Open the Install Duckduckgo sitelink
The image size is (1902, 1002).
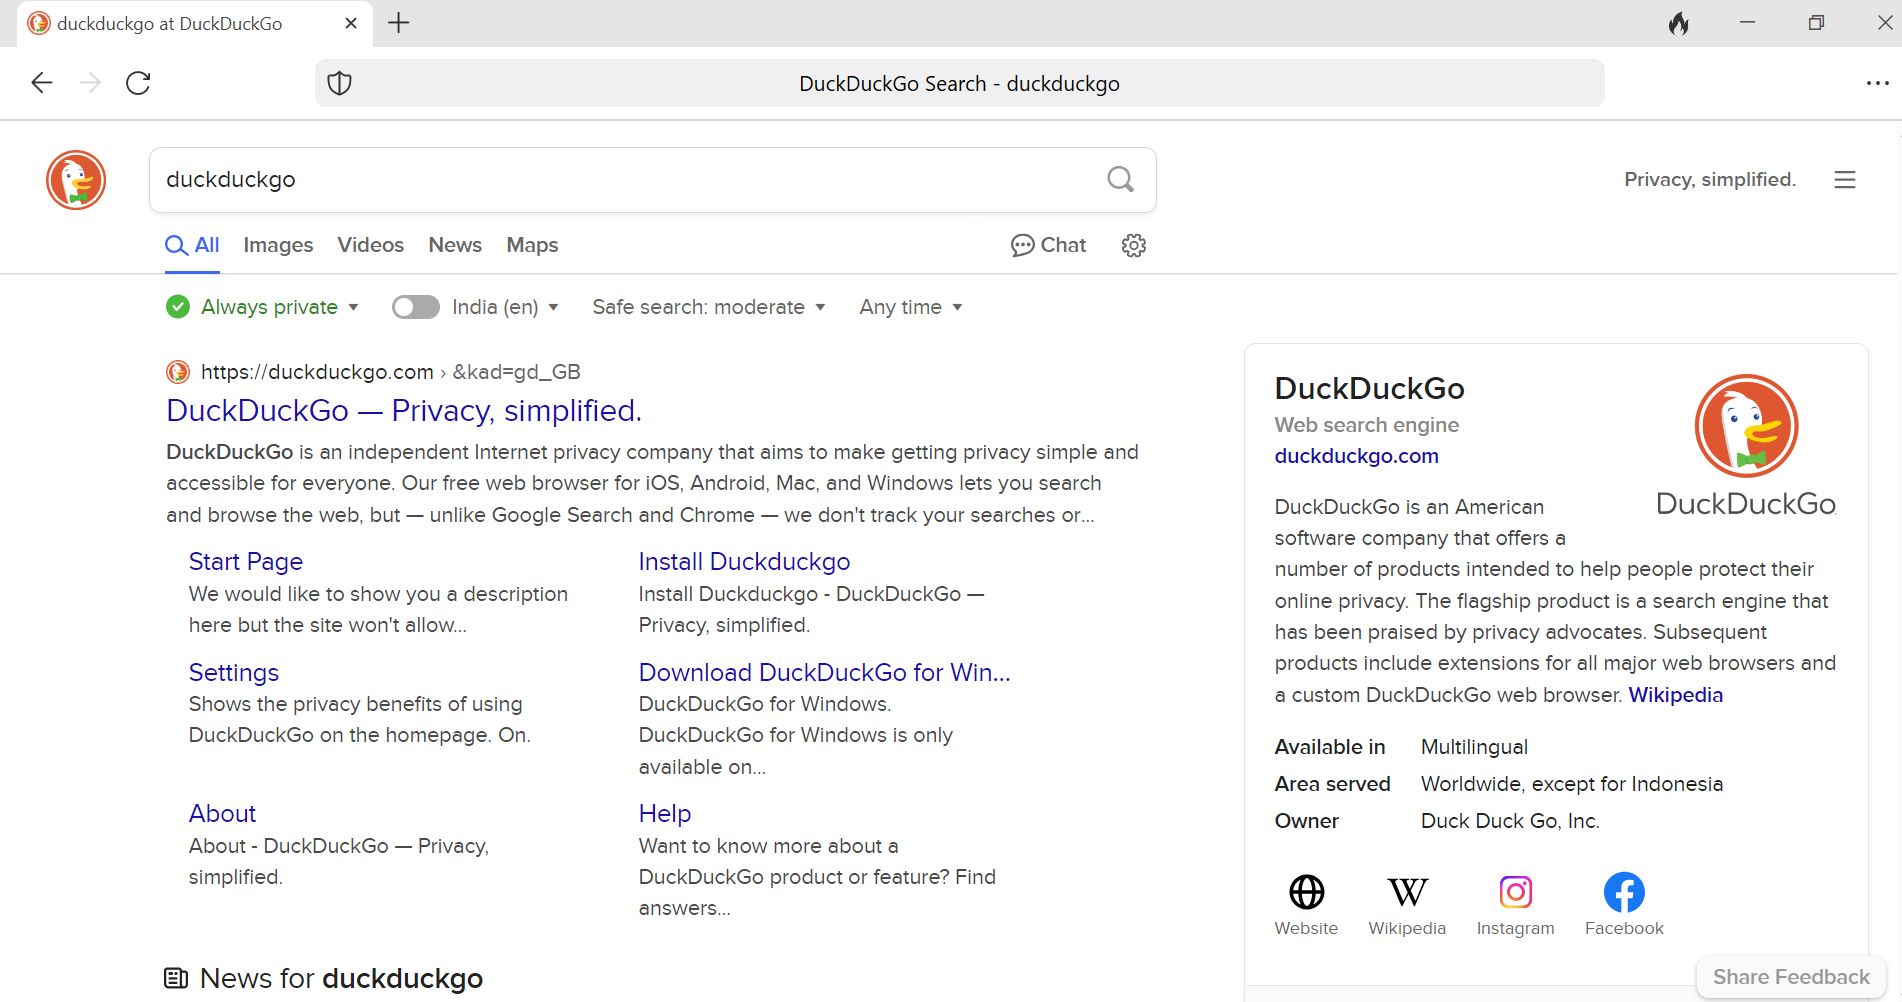coord(744,562)
